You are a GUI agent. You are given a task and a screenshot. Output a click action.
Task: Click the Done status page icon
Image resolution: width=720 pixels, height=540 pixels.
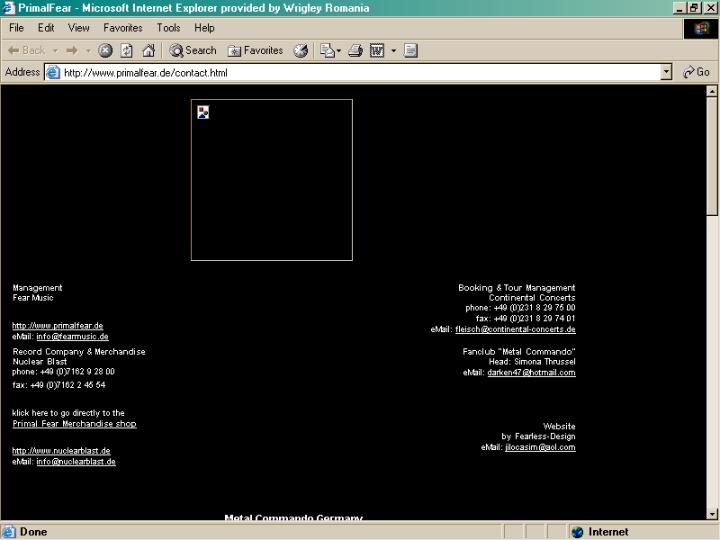point(9,532)
